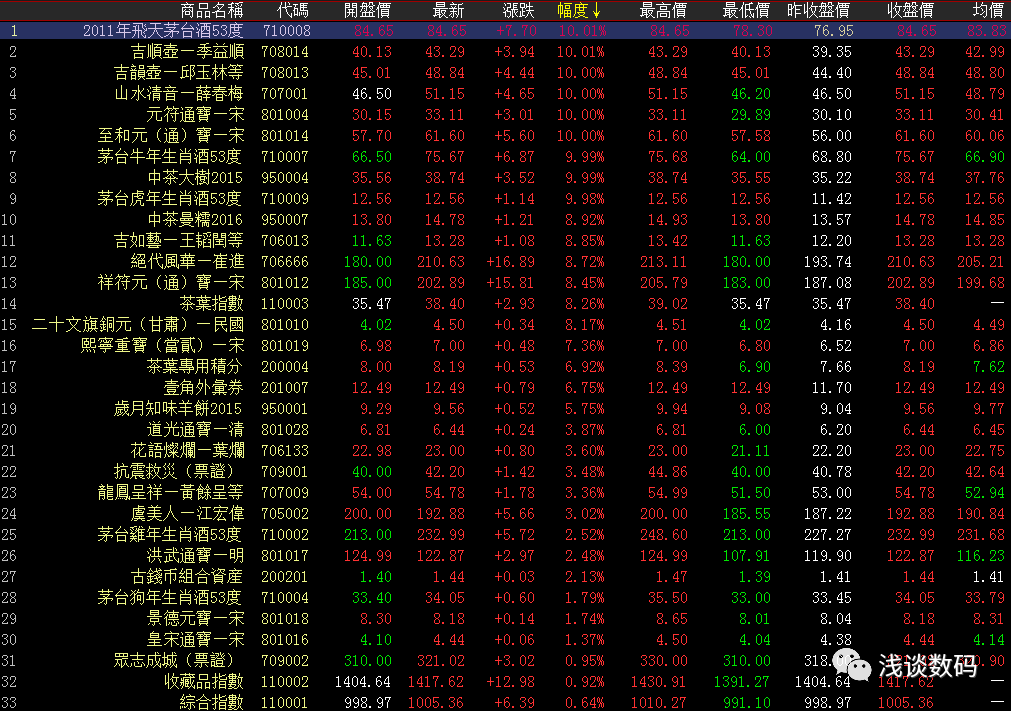Click the 最高價 column header
This screenshot has height=711, width=1011.
(663, 10)
